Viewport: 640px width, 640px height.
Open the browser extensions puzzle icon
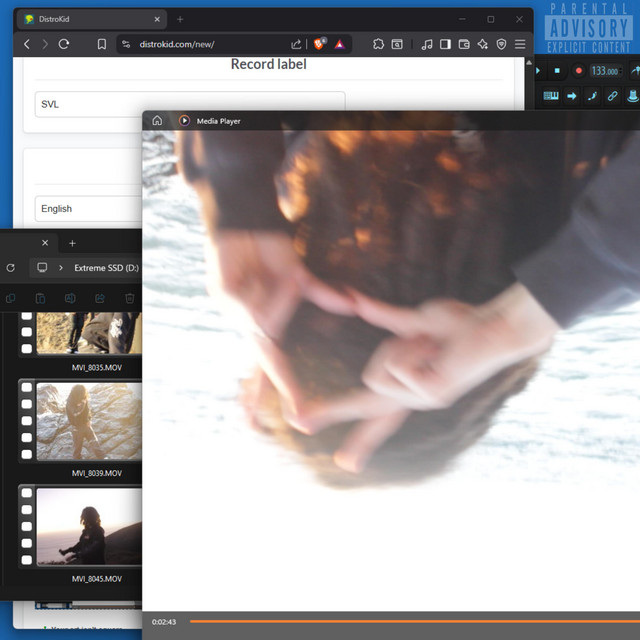(378, 44)
